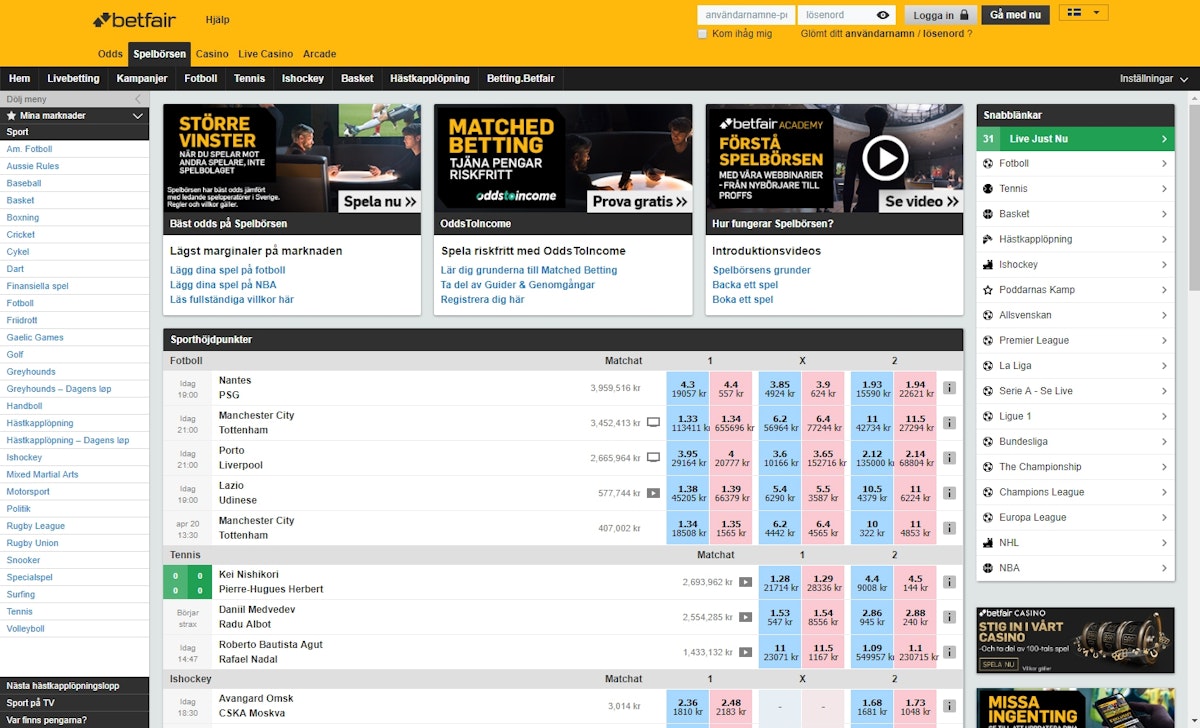Screen dimensions: 1200x728
Task: Play the Betfair Academy video
Action: [885, 157]
